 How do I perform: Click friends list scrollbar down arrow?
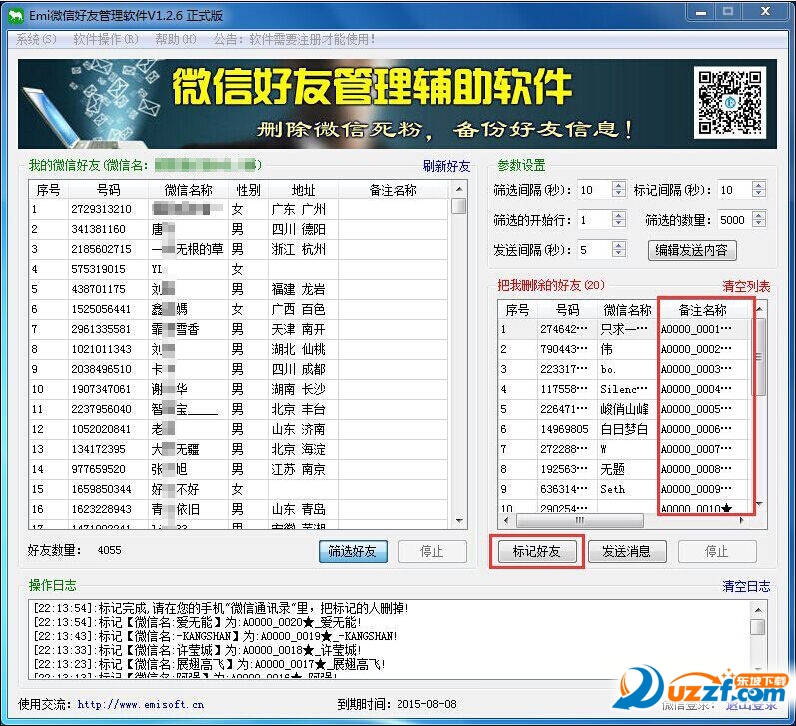(x=459, y=520)
